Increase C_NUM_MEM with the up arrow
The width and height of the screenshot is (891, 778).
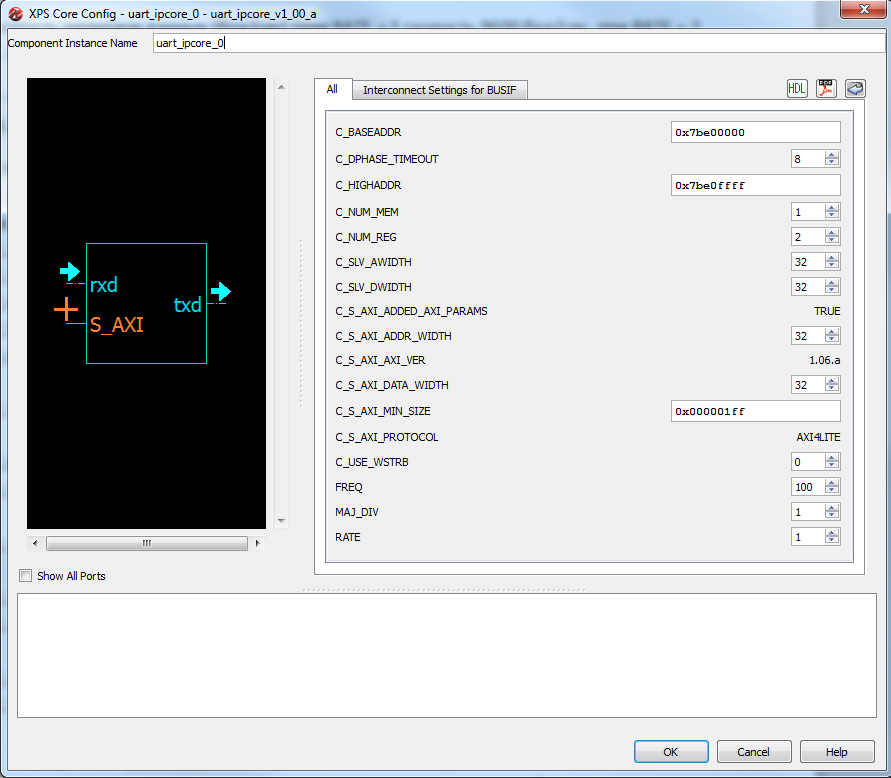832,208
